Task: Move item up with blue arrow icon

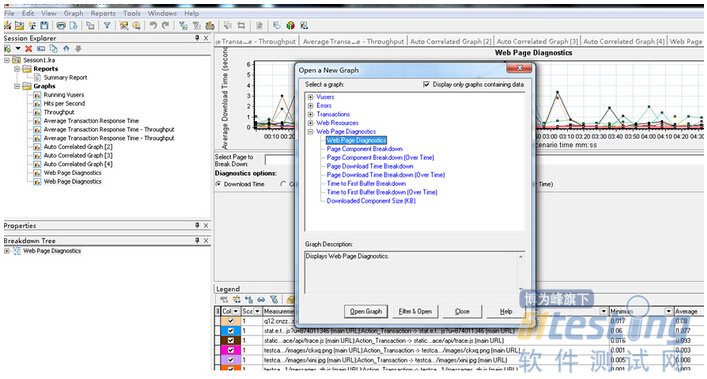Action: (66, 49)
